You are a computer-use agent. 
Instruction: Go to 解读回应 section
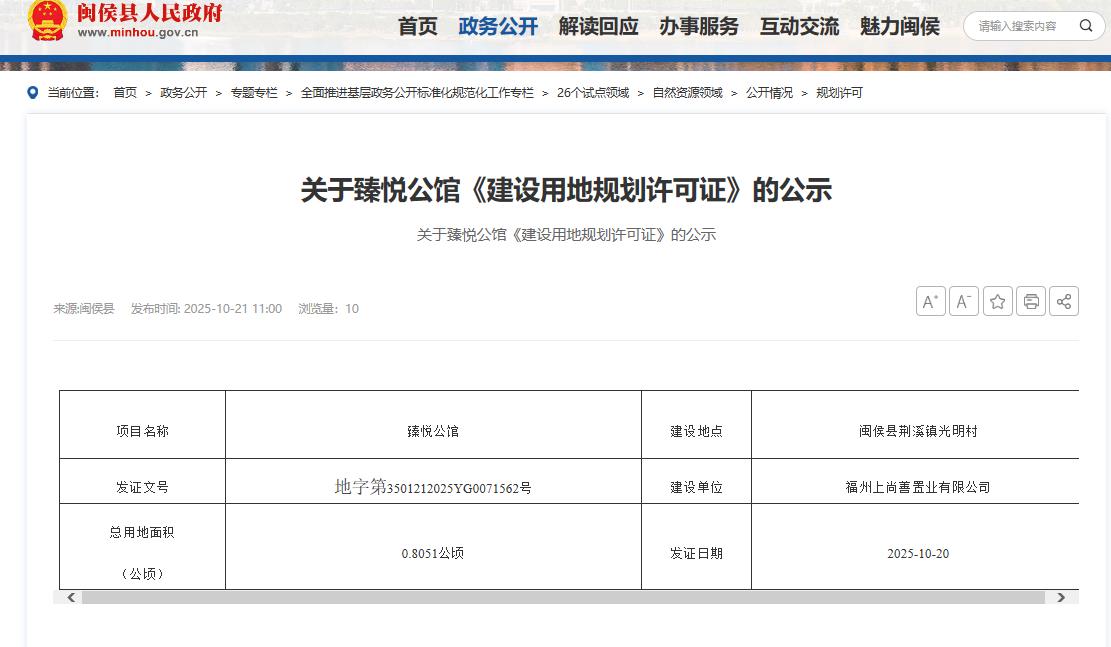pyautogui.click(x=598, y=26)
